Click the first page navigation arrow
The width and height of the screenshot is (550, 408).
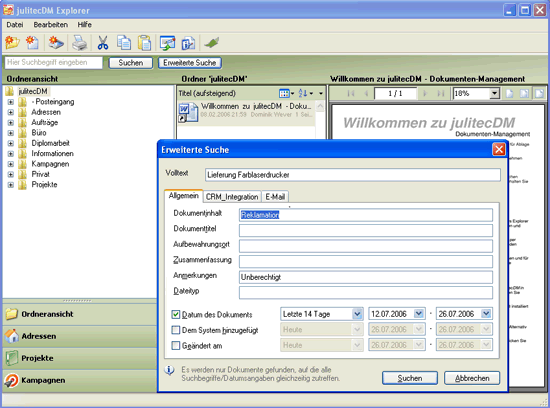click(350, 93)
